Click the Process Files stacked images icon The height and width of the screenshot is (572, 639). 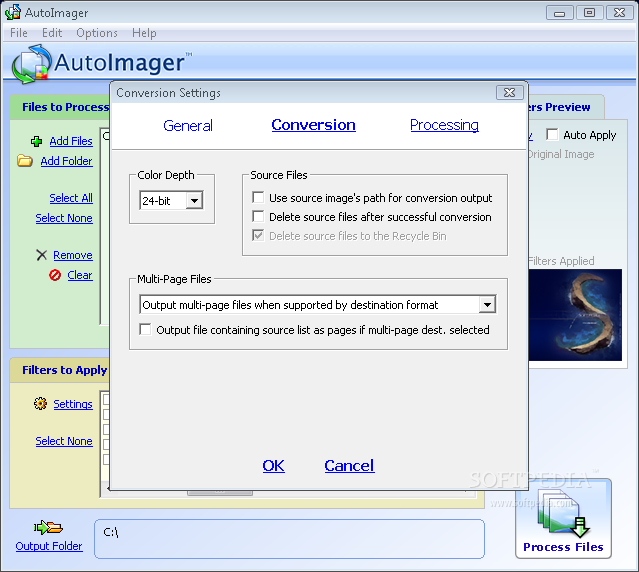(x=563, y=514)
